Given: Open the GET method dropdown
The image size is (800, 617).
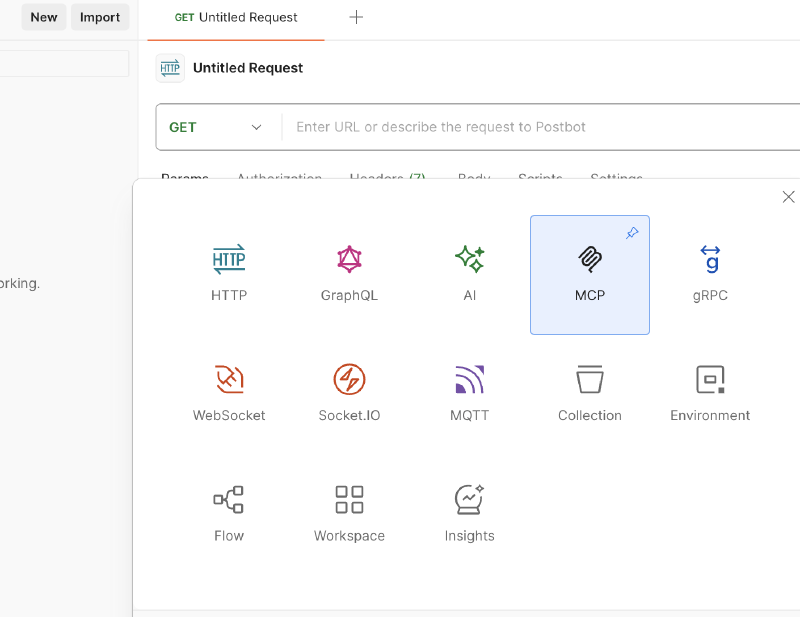Looking at the screenshot, I should pos(217,127).
